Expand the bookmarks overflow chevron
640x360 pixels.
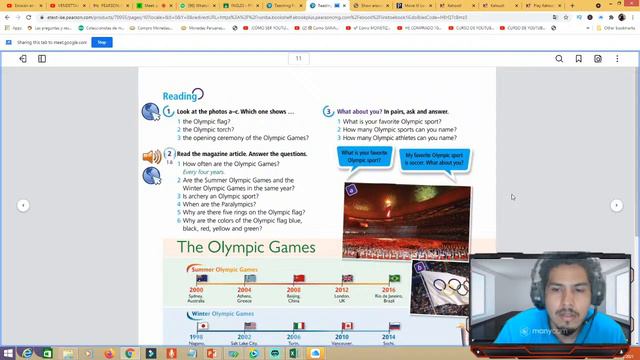point(588,28)
